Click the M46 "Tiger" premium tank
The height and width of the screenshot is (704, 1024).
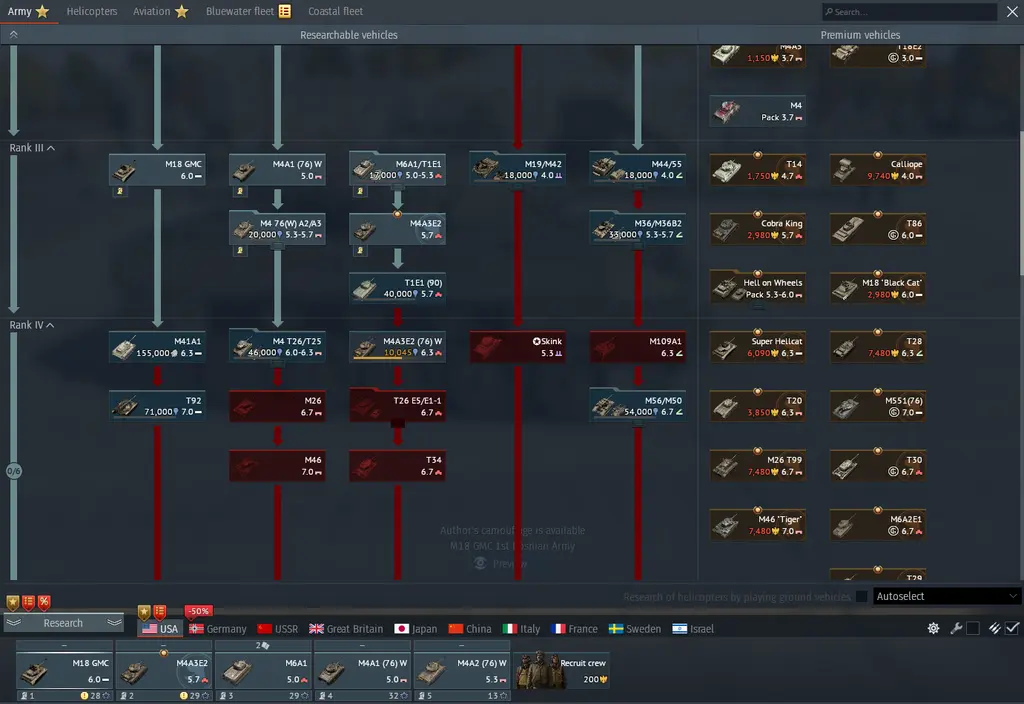[x=757, y=524]
